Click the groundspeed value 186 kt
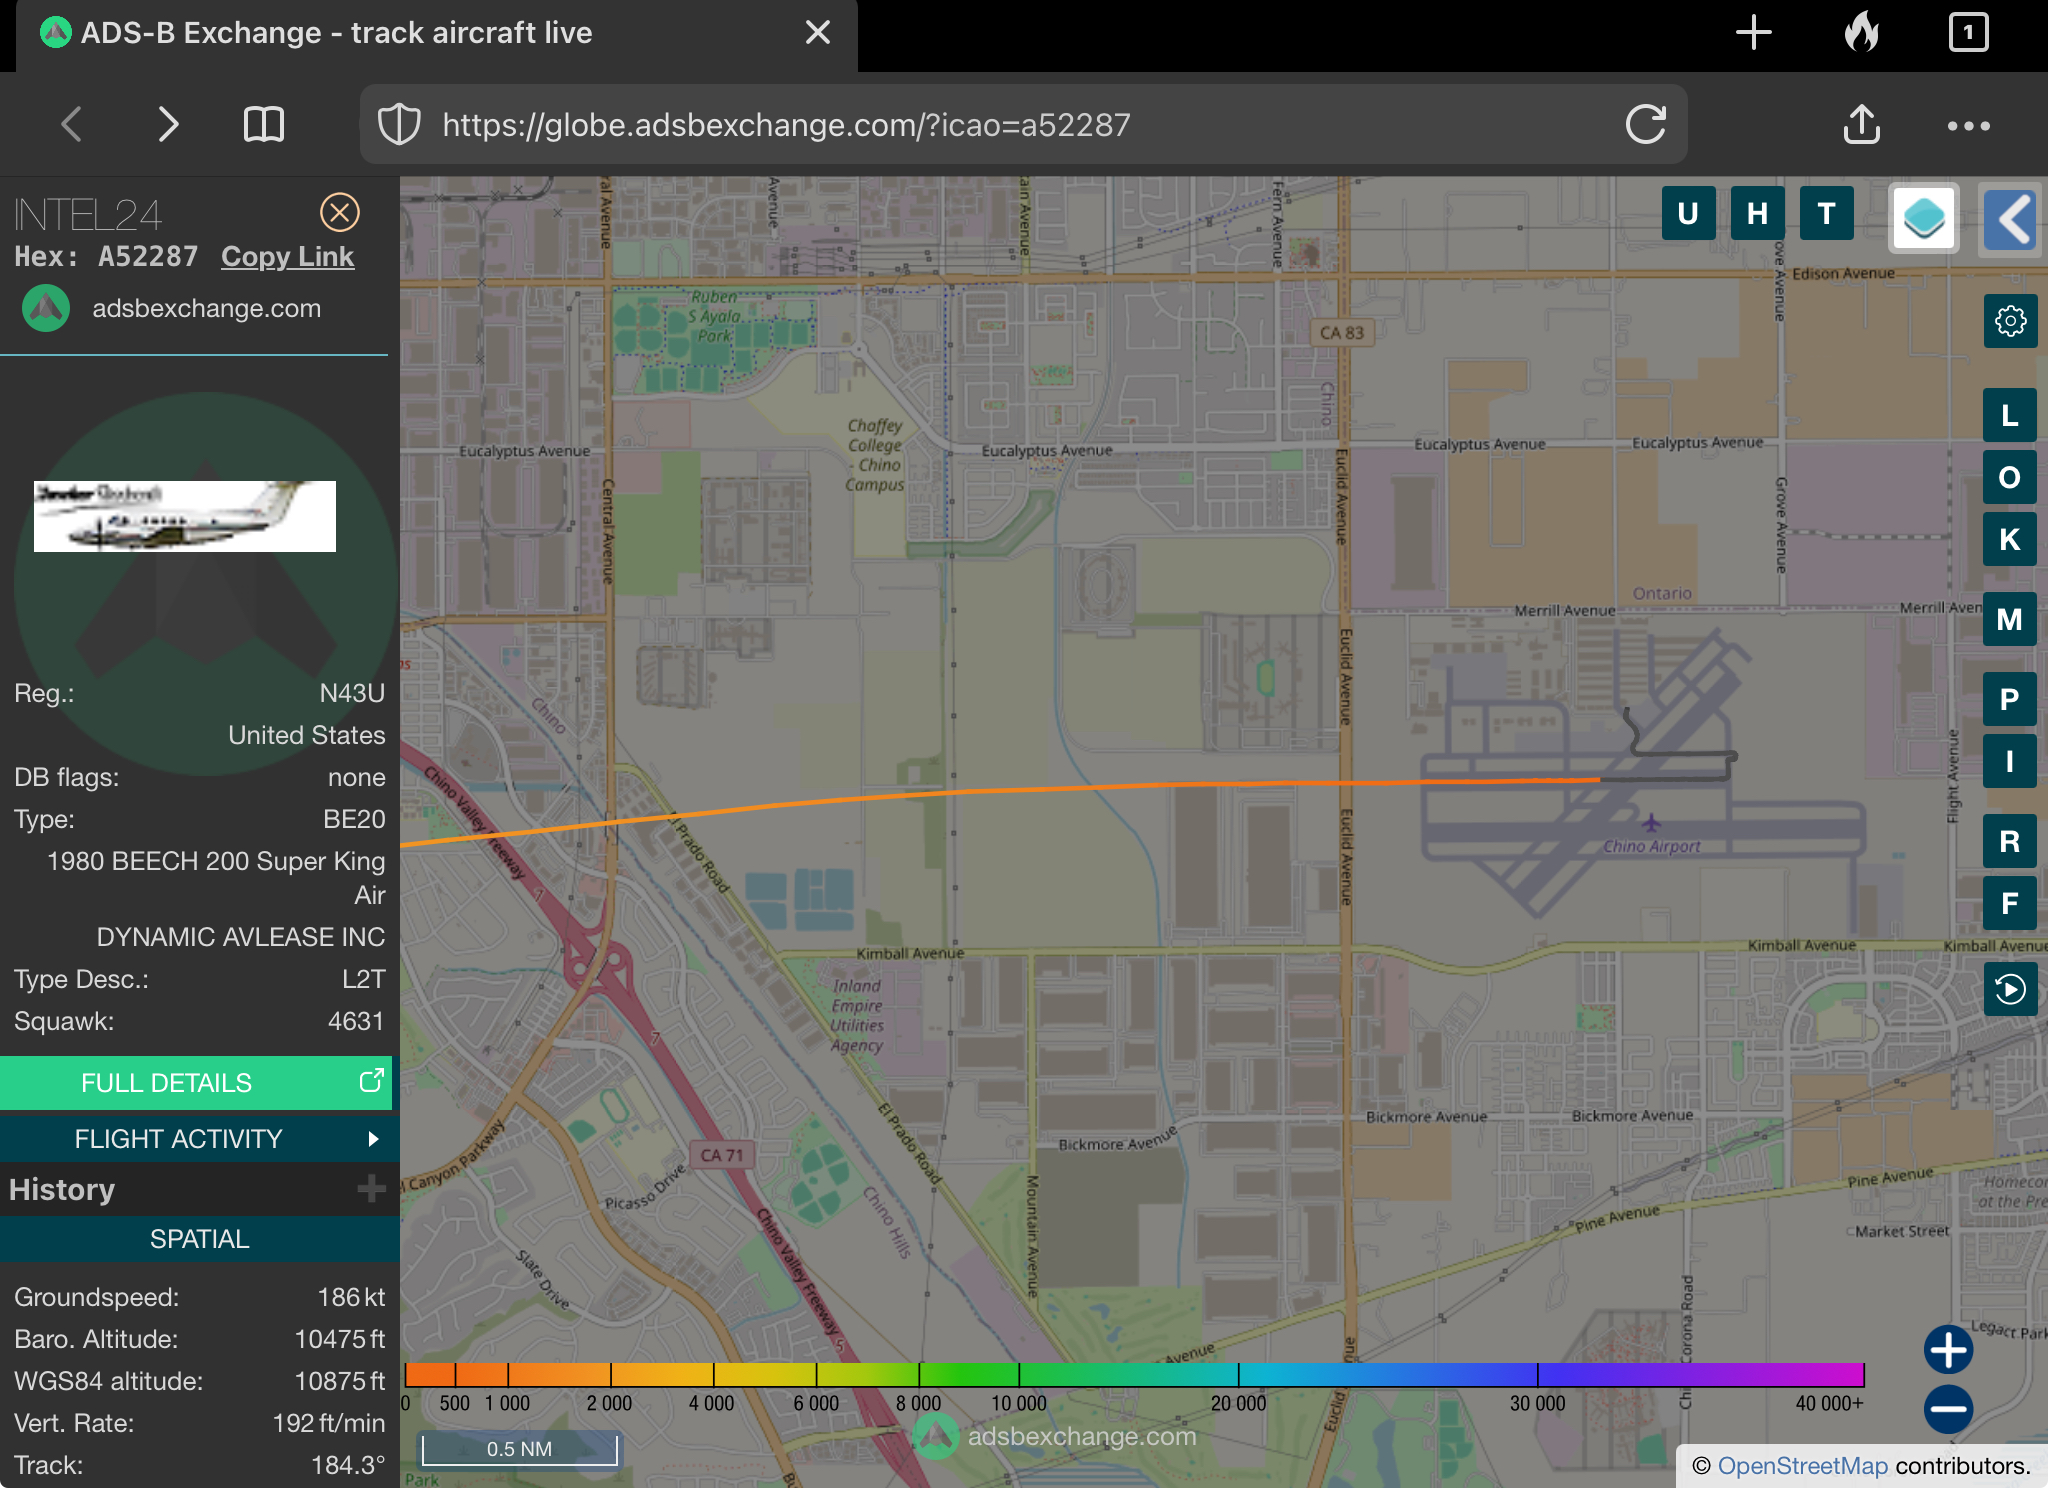 pos(351,1297)
